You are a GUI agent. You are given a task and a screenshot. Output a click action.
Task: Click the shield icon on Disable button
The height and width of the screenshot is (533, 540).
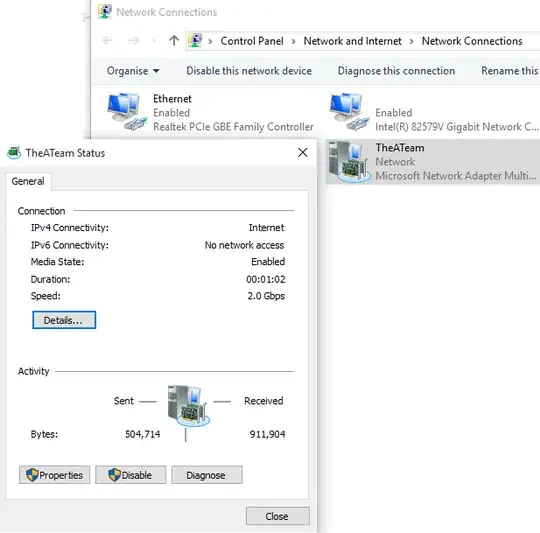[x=114, y=475]
